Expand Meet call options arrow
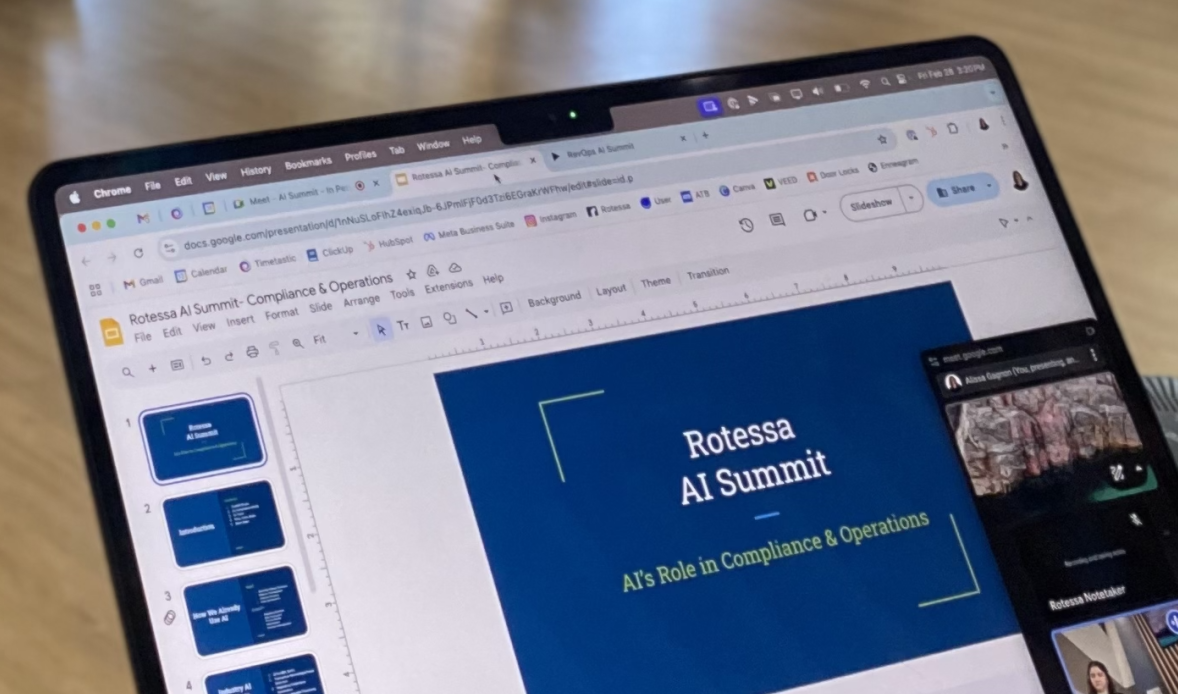Viewport: 1178px width, 694px height. [825, 213]
